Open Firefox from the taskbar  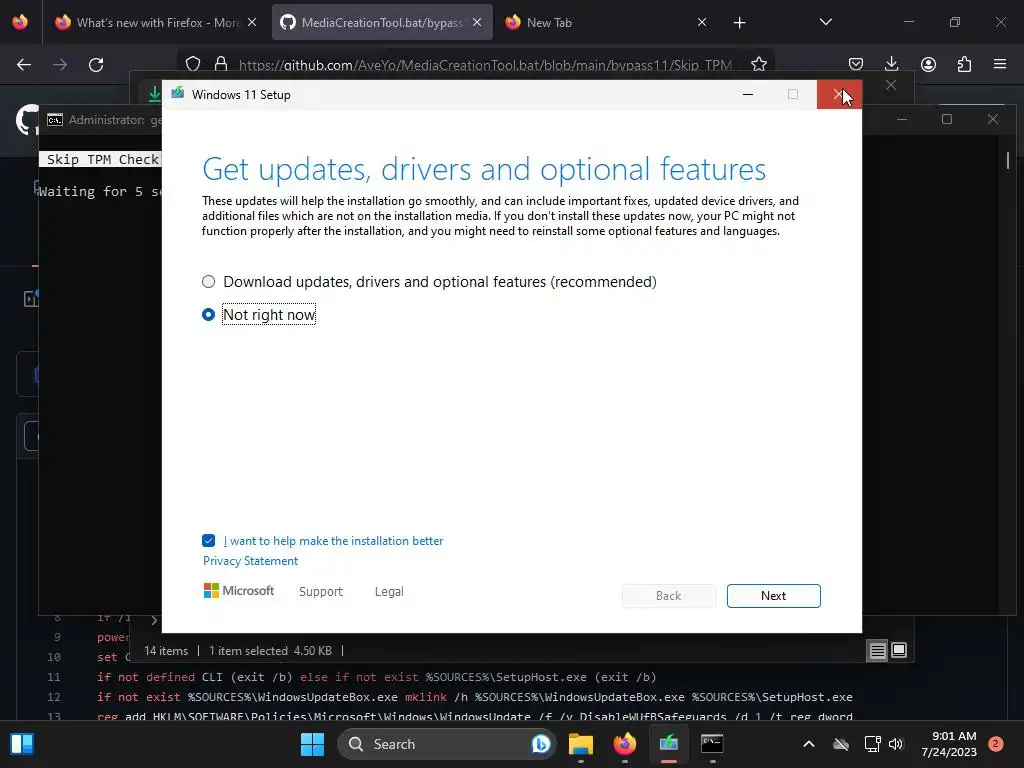tap(624, 744)
